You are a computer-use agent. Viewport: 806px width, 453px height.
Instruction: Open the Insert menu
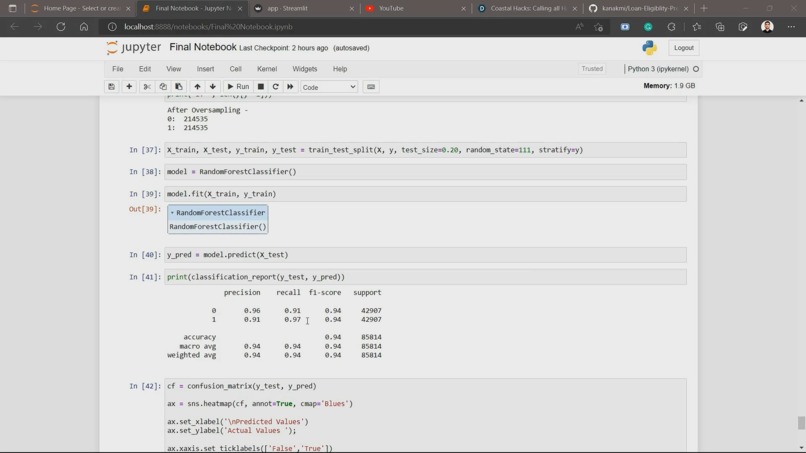tap(205, 69)
